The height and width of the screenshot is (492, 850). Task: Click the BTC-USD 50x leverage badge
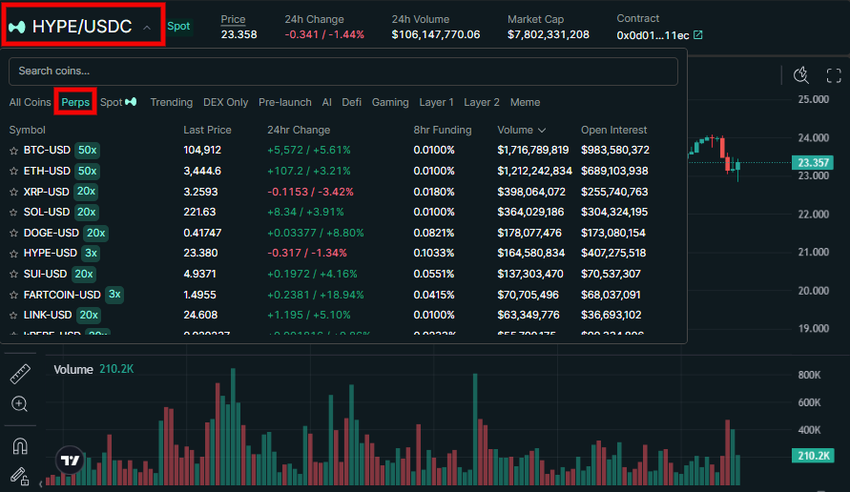click(x=87, y=150)
